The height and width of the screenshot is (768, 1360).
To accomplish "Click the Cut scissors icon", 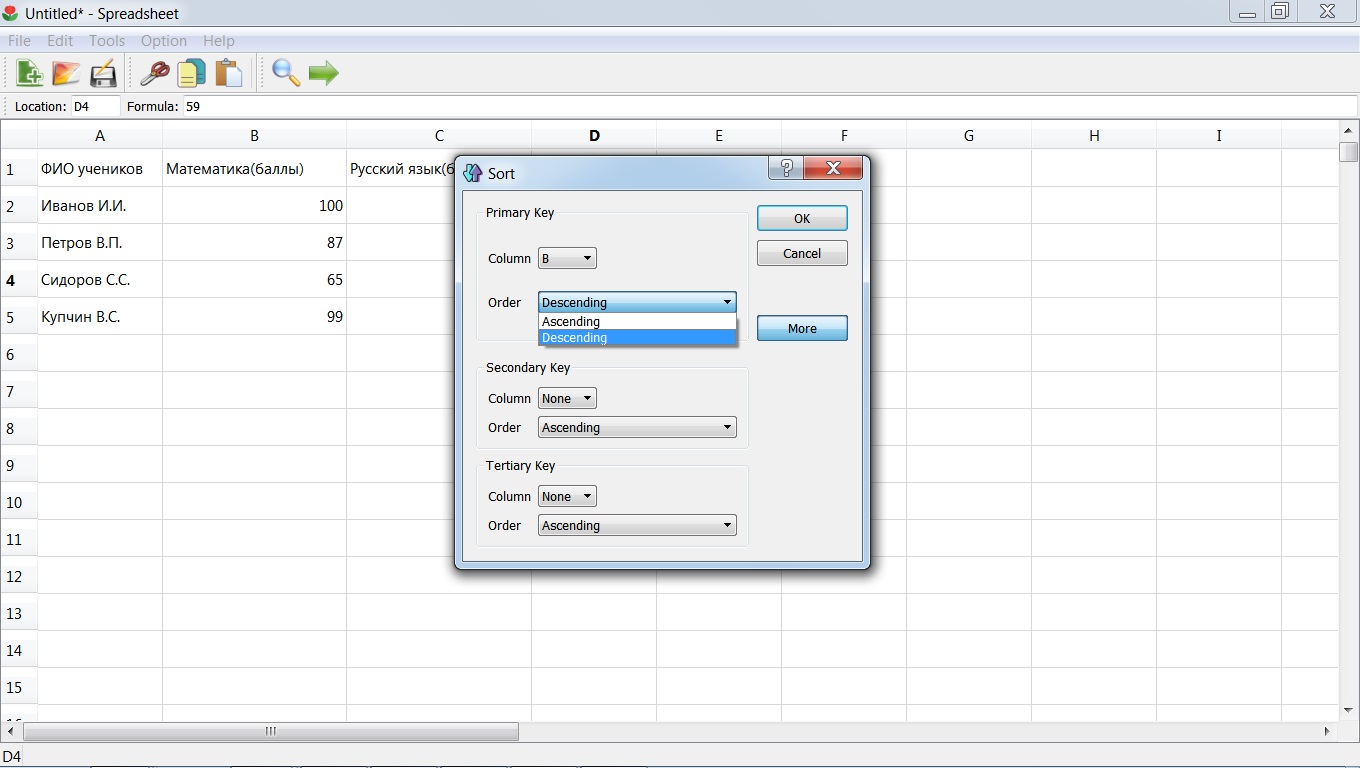I will (154, 73).
